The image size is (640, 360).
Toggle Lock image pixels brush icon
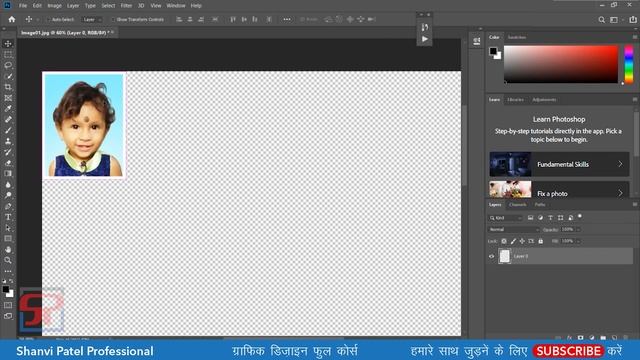pos(513,241)
